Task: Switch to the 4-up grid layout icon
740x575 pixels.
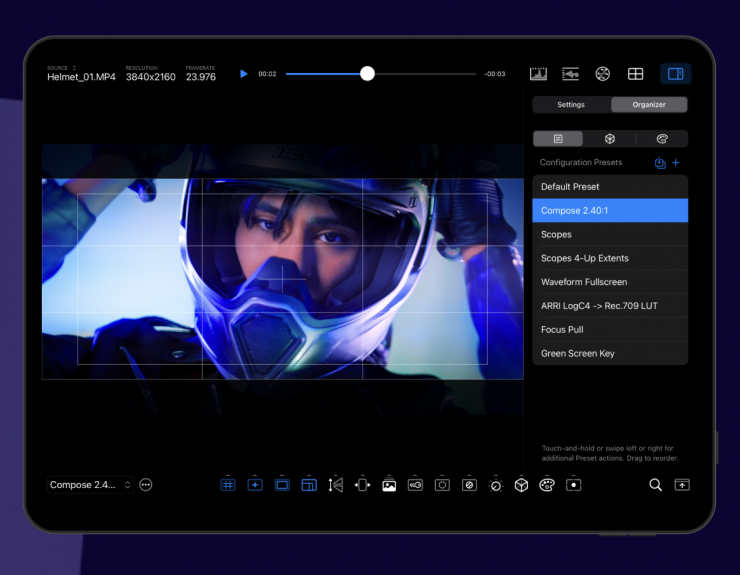Action: [x=635, y=74]
